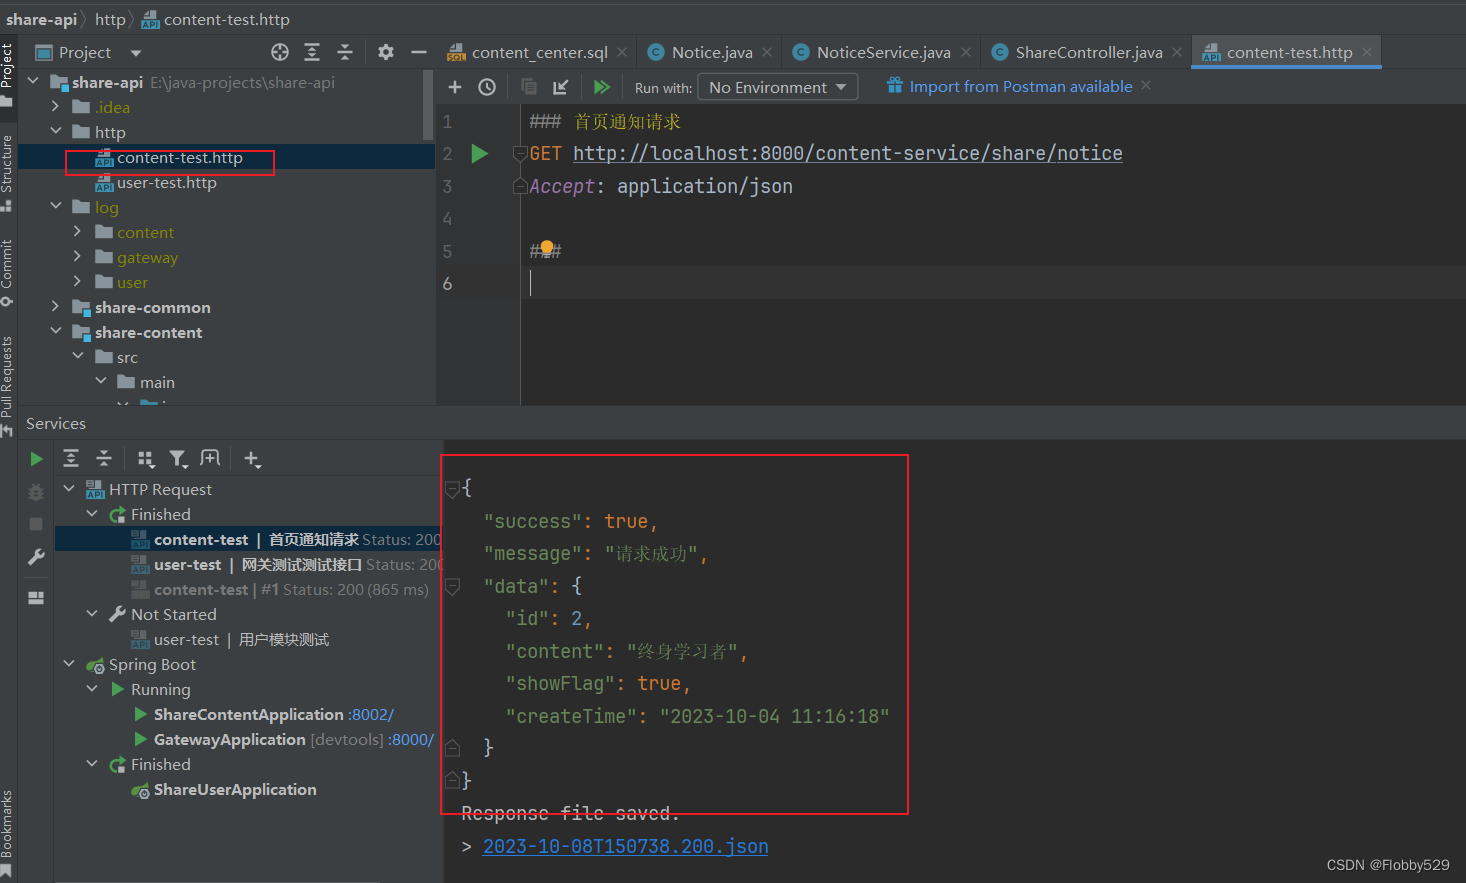
Task: Collapse the HTTP Request services node
Action: [x=69, y=488]
